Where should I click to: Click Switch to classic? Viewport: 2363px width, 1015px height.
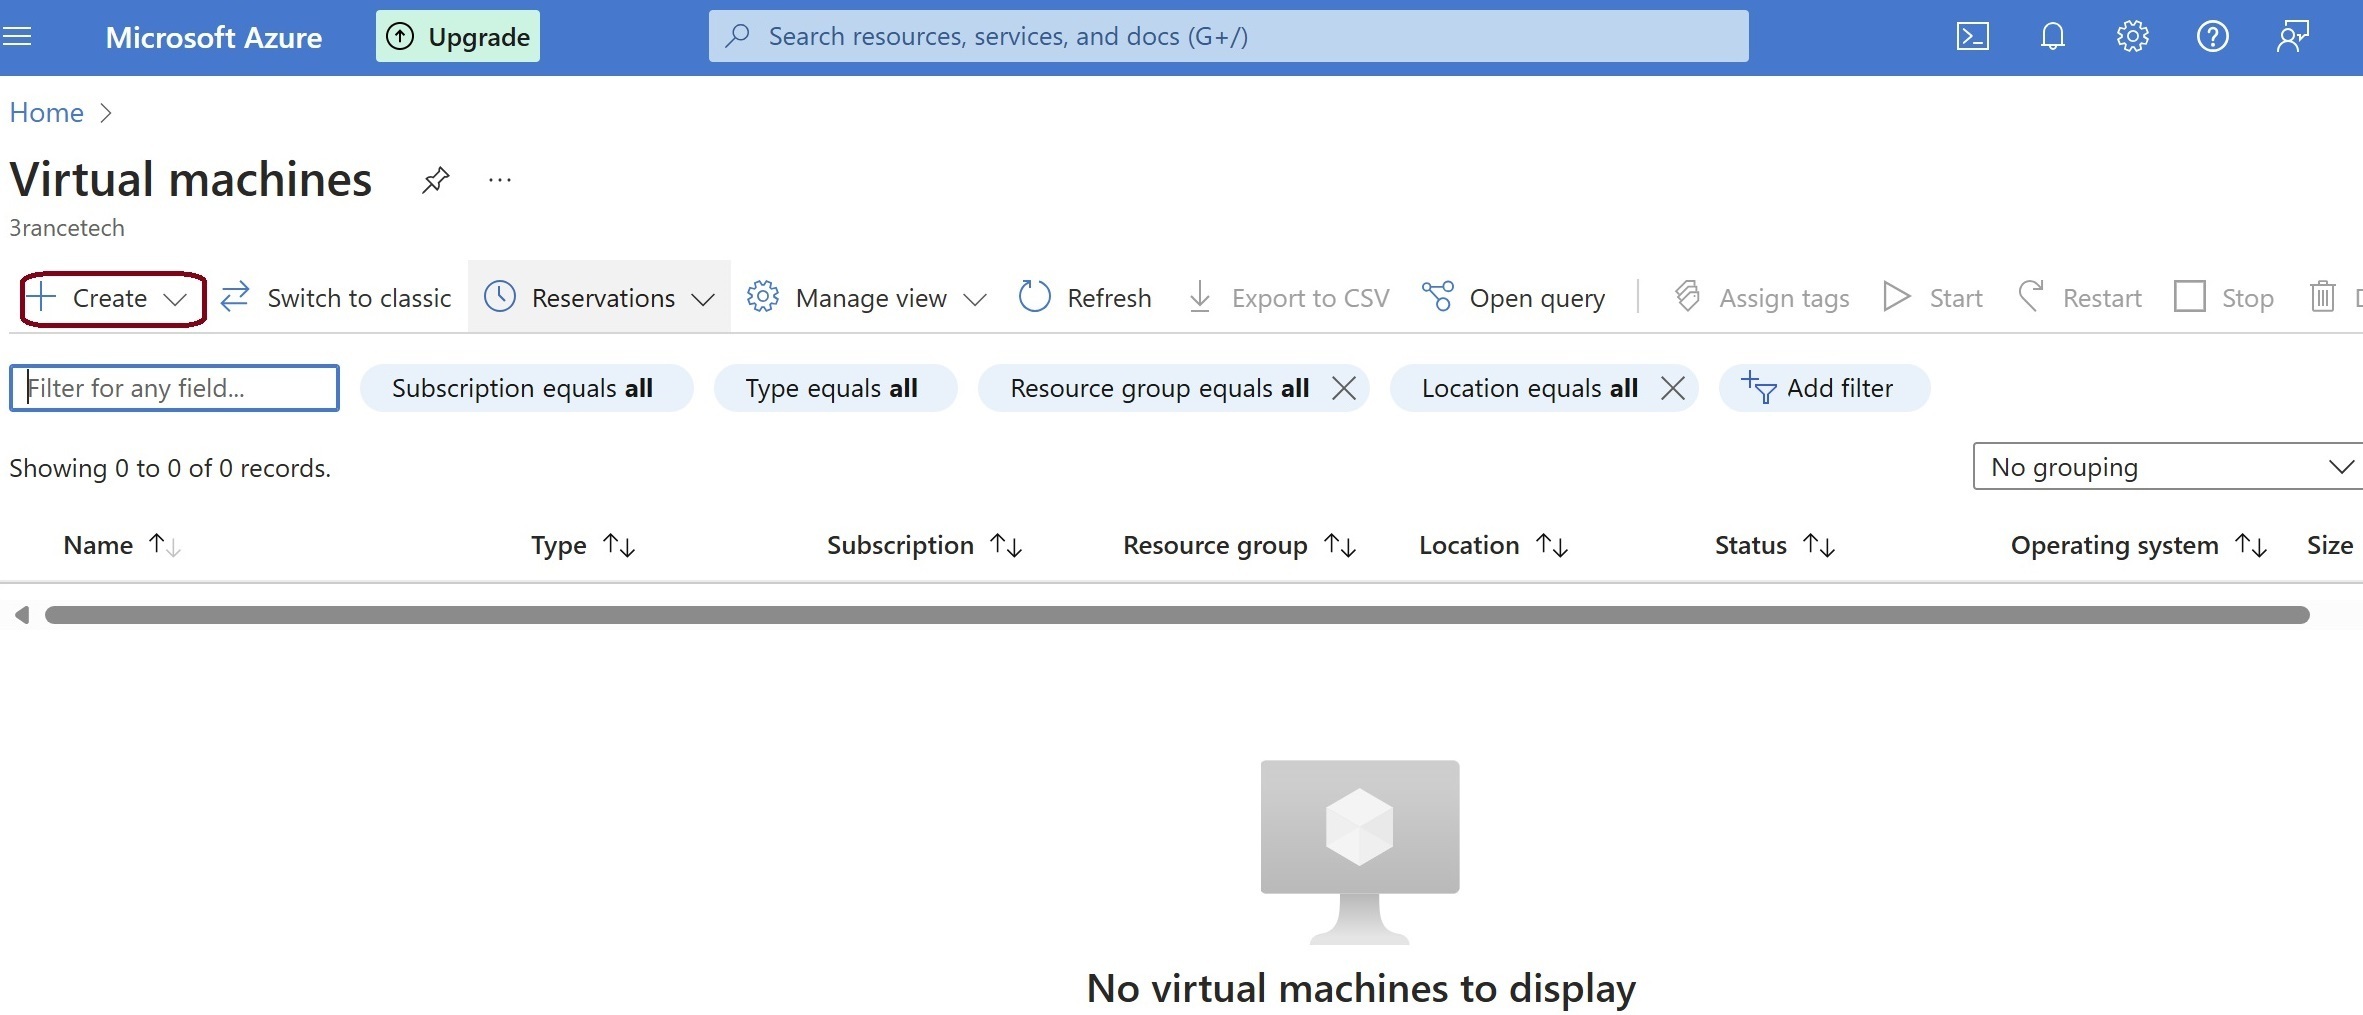336,298
